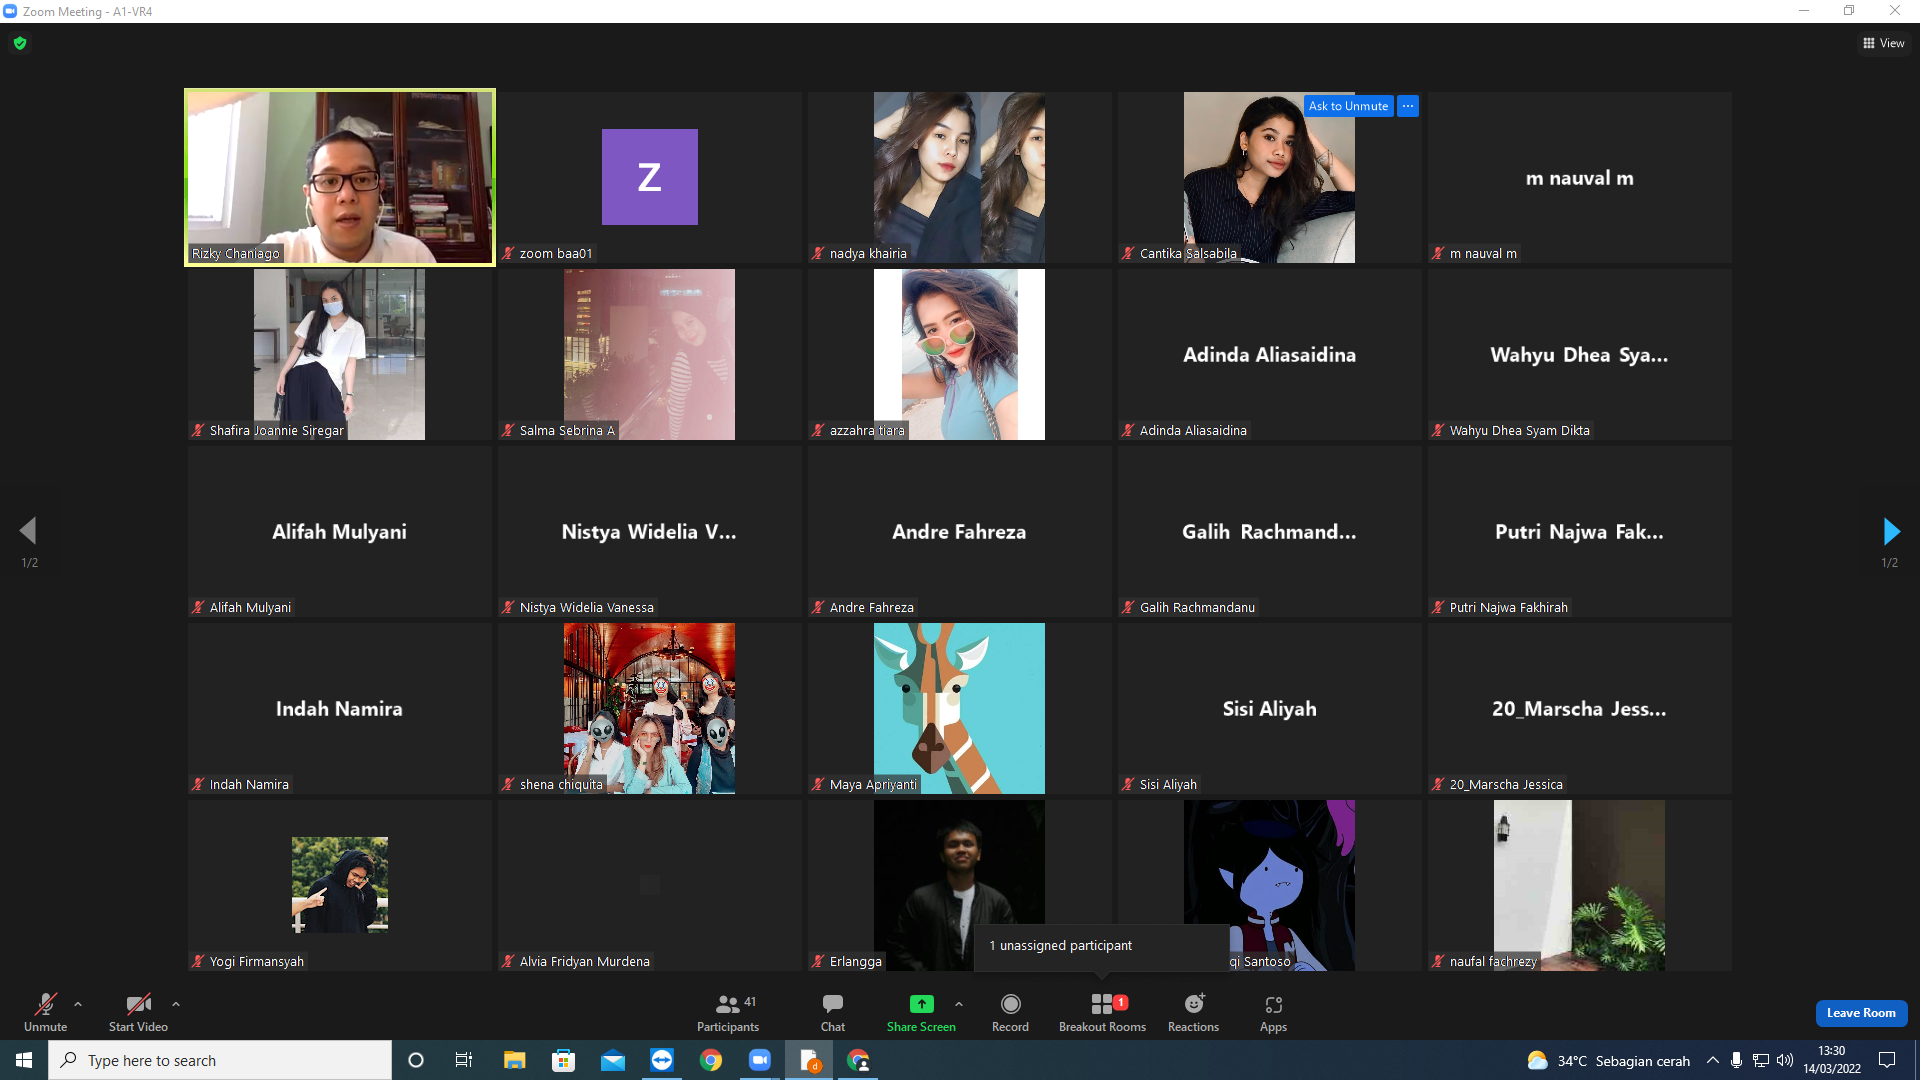Expand video options arrow next to Start Video
This screenshot has width=1920, height=1080.
176,1004
